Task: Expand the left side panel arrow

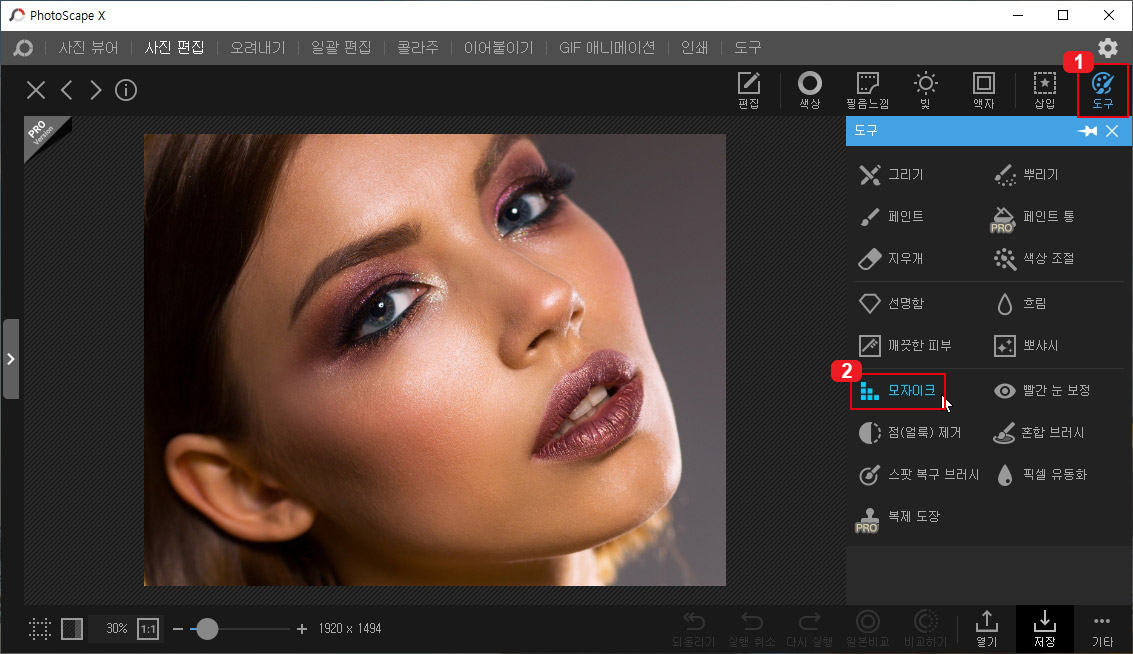Action: pos(10,358)
